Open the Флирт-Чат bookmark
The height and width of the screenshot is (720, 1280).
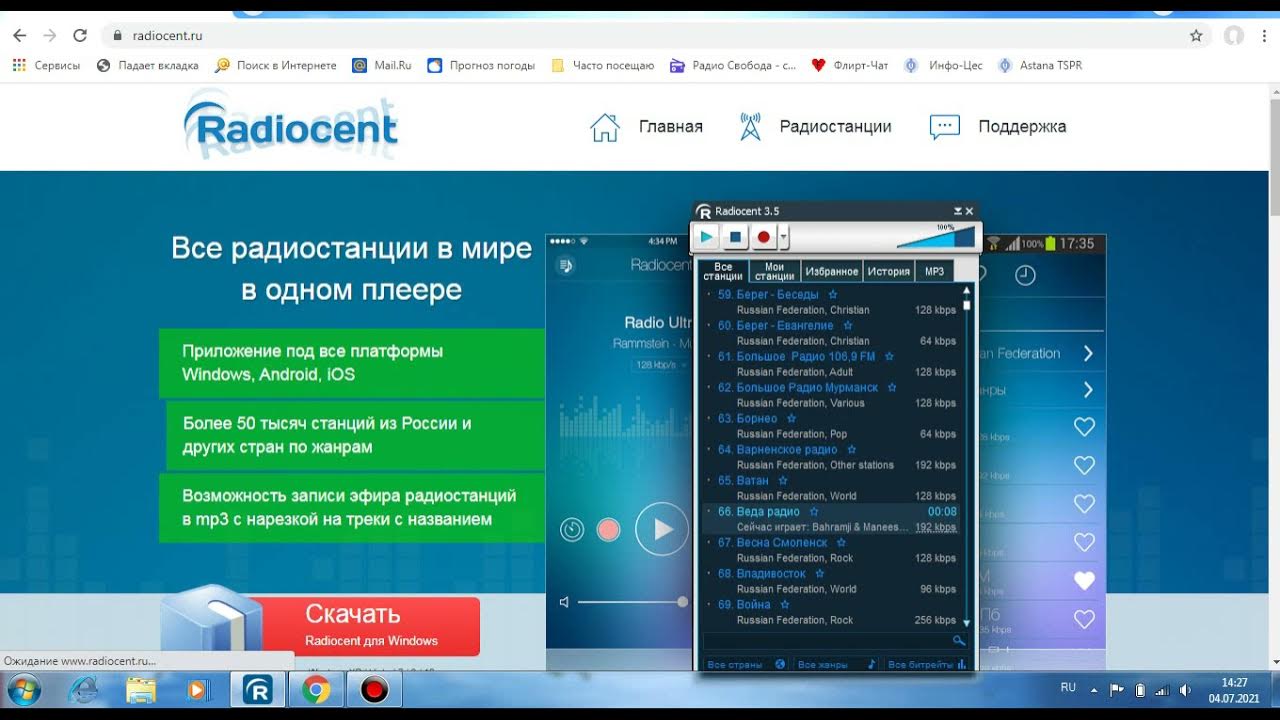849,65
